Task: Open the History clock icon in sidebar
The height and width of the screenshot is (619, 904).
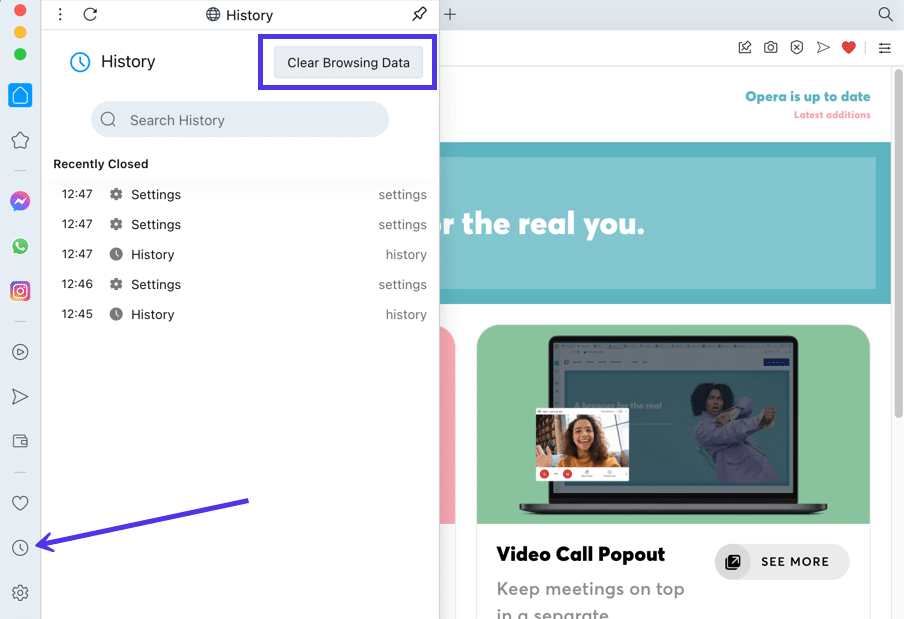Action: click(20, 547)
